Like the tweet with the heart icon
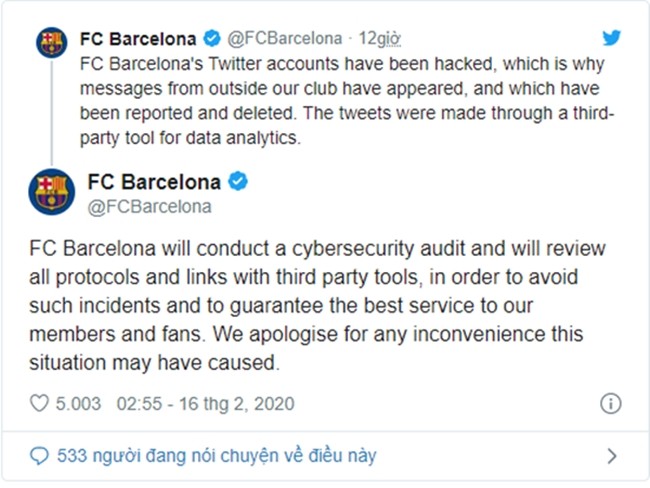Image resolution: width=650 pixels, height=488 pixels. [40, 403]
